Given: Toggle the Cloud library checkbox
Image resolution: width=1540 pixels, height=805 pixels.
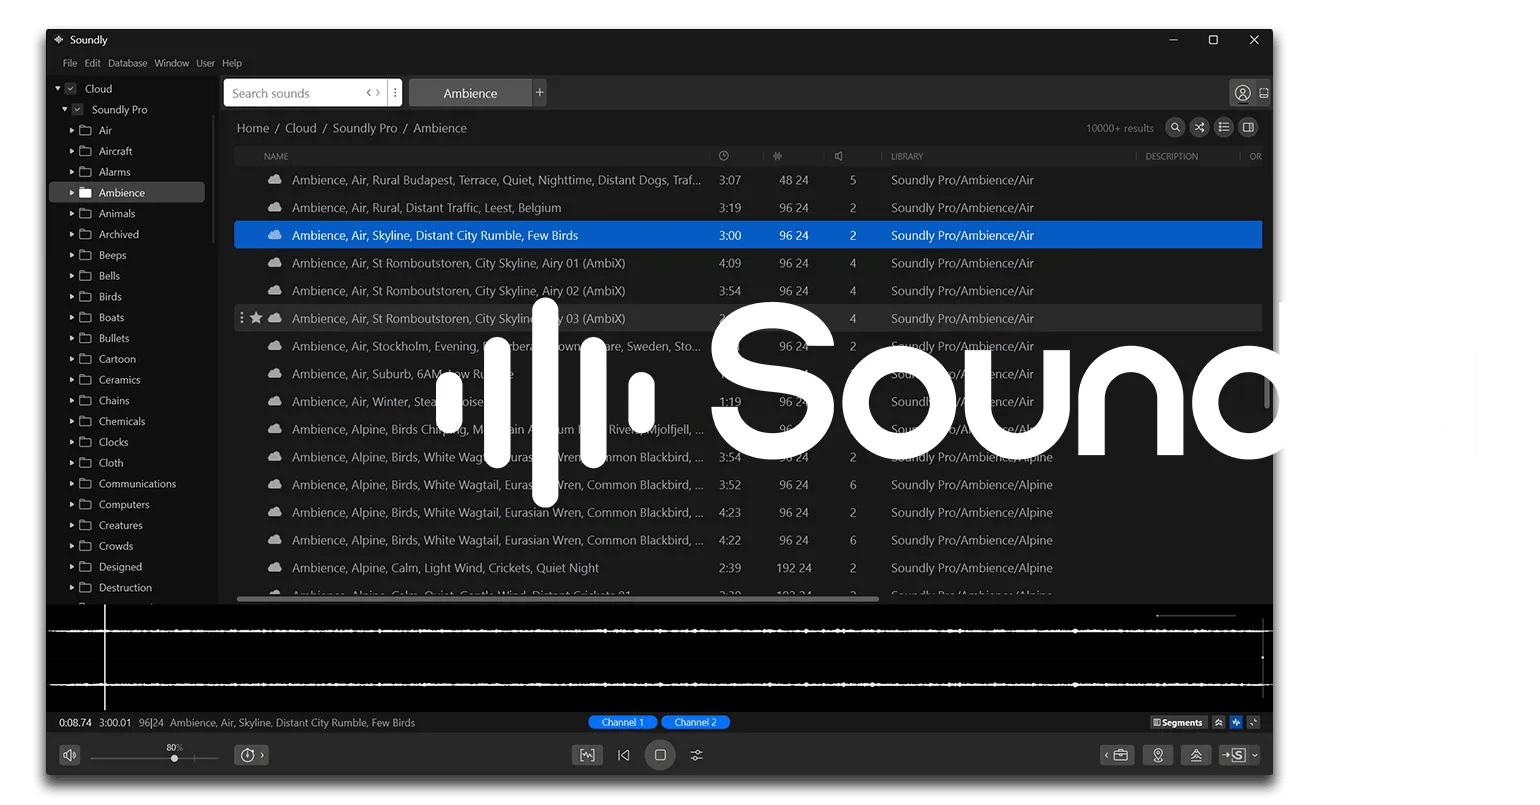Looking at the screenshot, I should click(x=71, y=89).
